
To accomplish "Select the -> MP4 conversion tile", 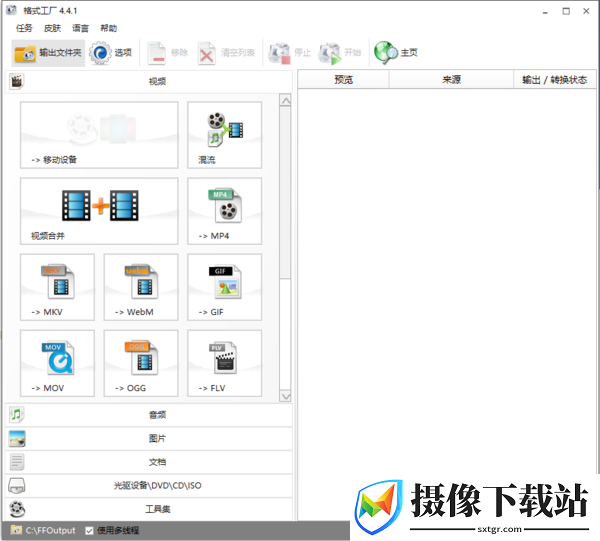I will tap(225, 211).
